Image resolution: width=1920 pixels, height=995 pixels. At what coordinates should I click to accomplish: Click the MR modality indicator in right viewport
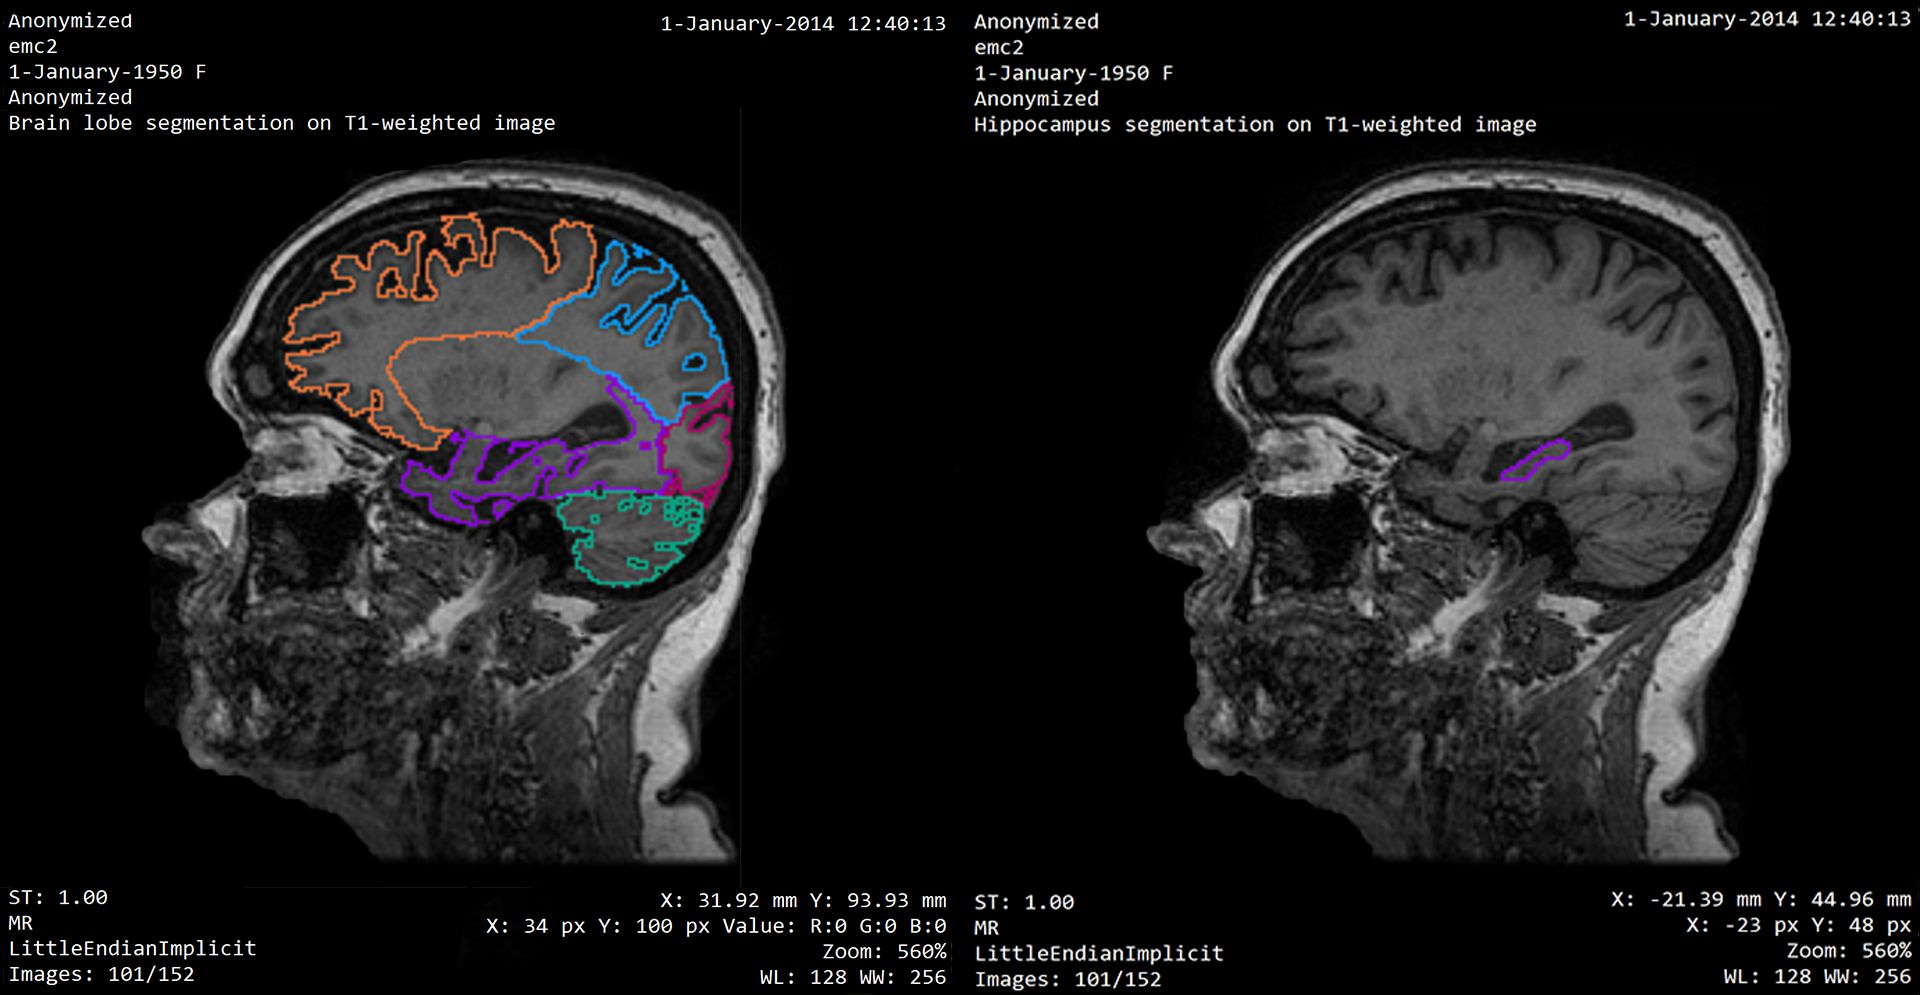pyautogui.click(x=985, y=928)
